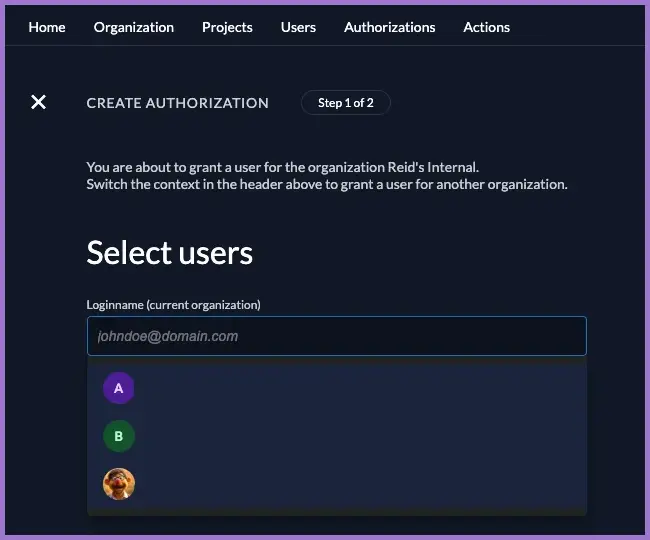The image size is (650, 540).
Task: Navigate to the Authorizations tab
Action: (389, 27)
